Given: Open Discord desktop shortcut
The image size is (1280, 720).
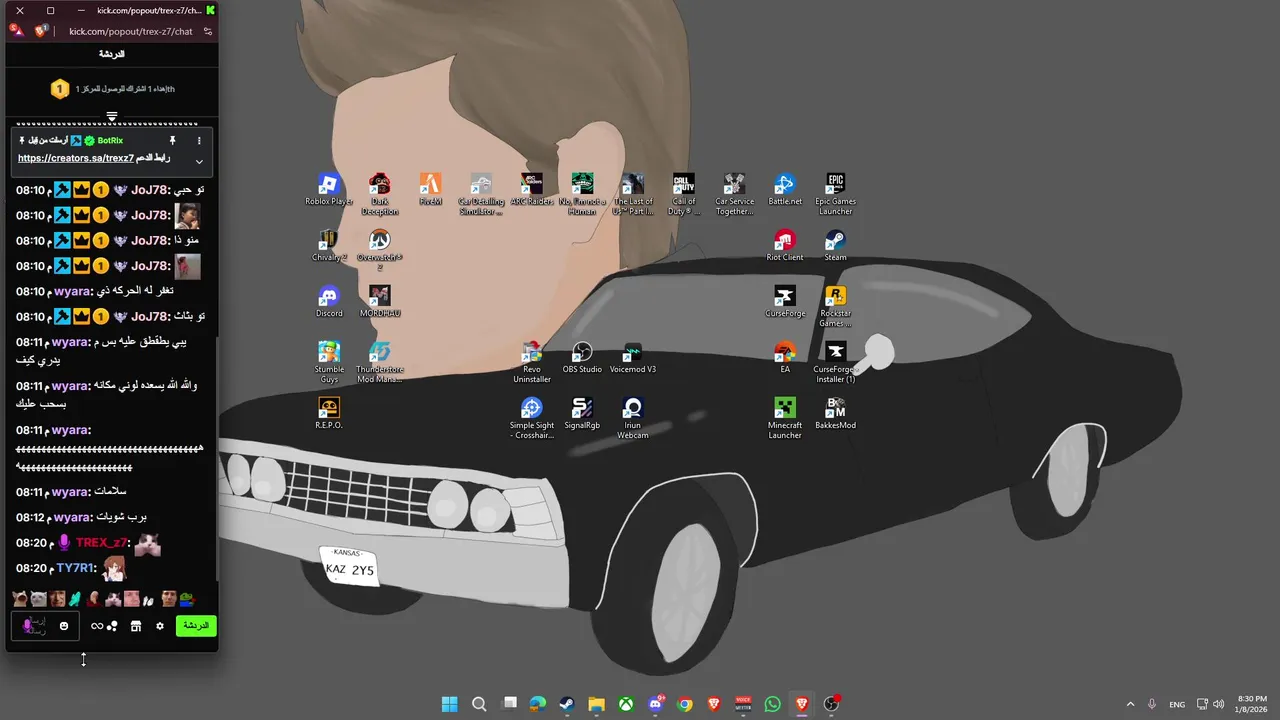Looking at the screenshot, I should 329,302.
